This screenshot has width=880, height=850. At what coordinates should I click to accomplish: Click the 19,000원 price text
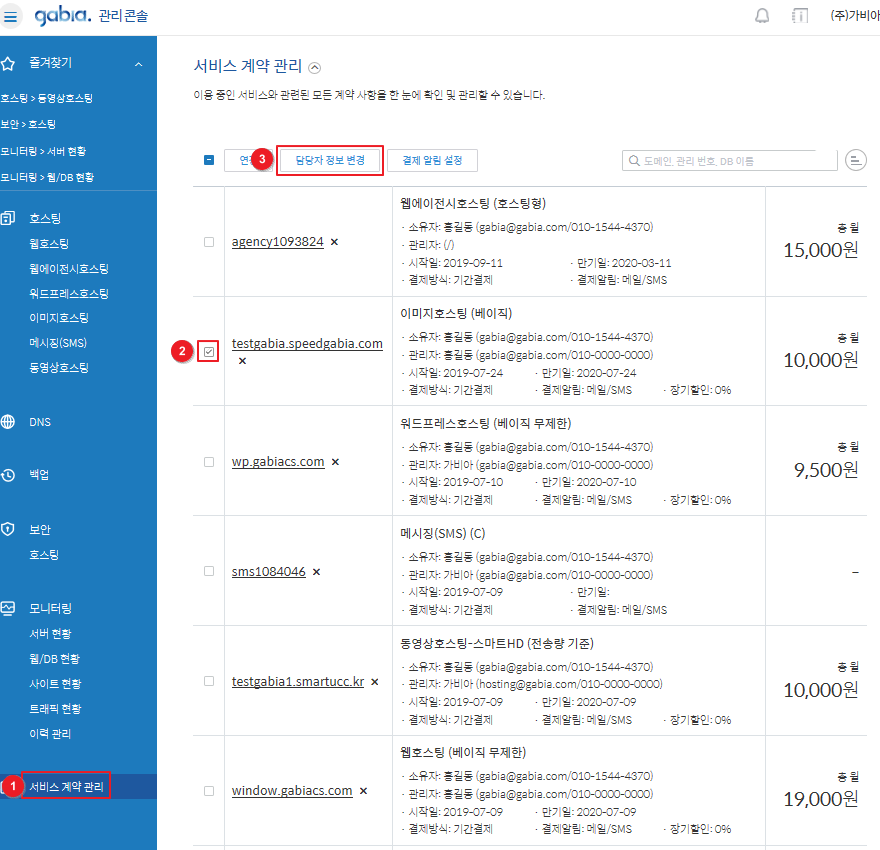point(821,800)
